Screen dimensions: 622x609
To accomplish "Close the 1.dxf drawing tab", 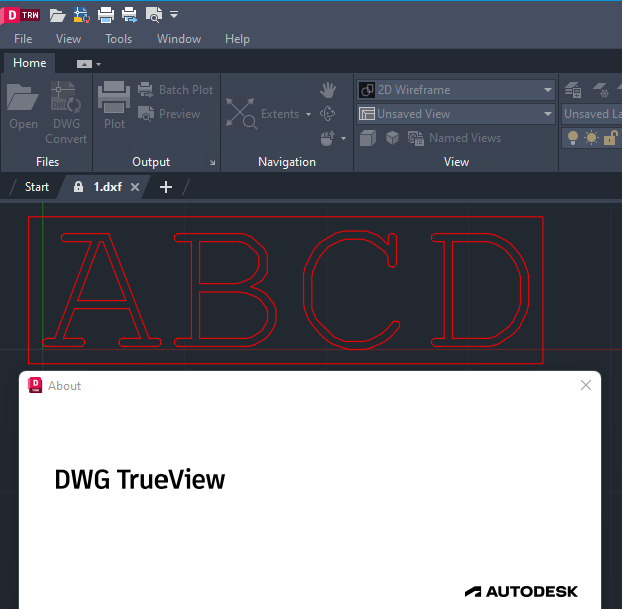I will coord(135,187).
